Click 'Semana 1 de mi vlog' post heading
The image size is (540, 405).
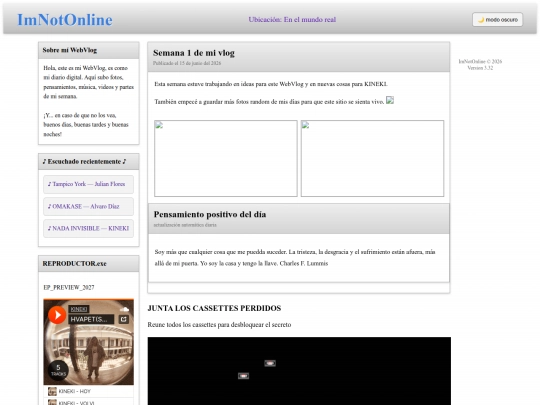[194, 53]
